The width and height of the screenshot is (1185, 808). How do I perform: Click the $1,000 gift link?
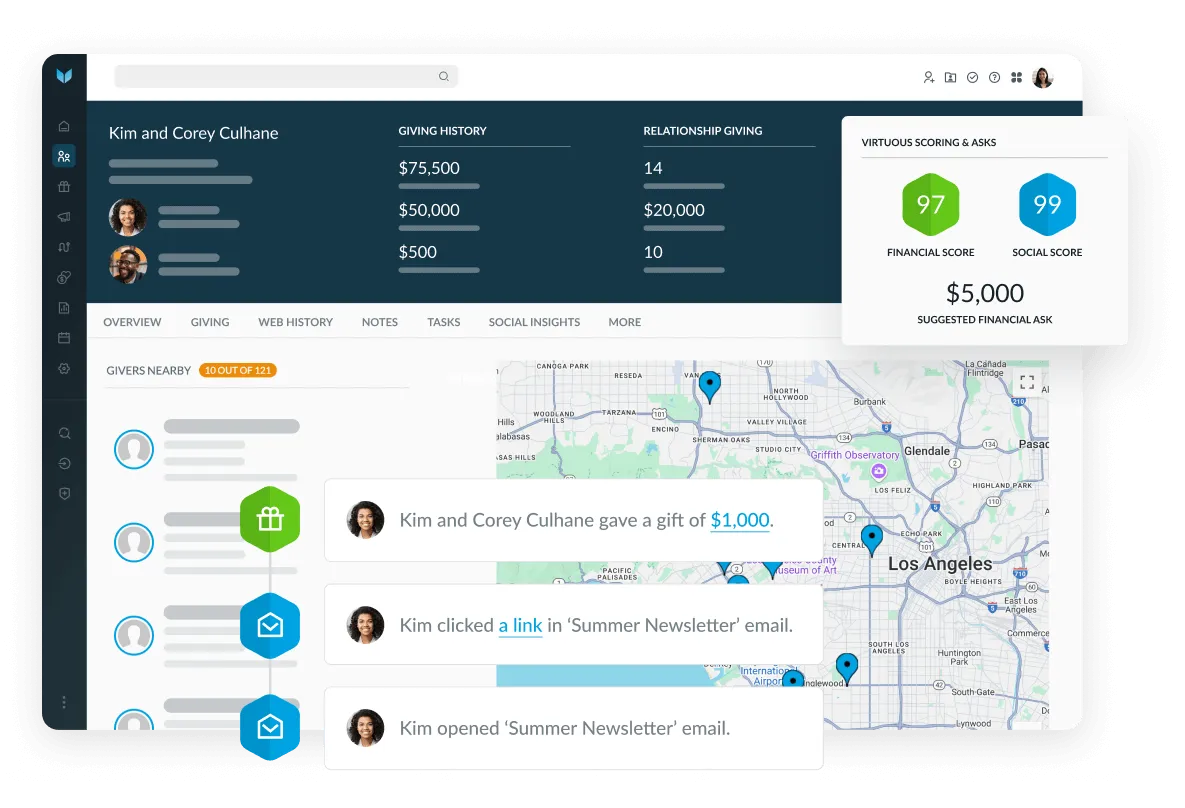(x=740, y=520)
